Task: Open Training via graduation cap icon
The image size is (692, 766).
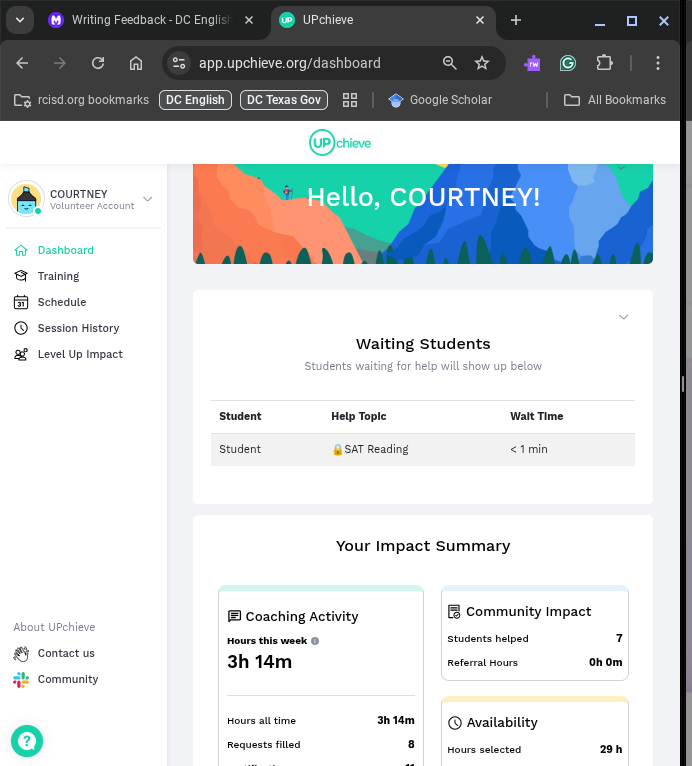Action: [20, 276]
